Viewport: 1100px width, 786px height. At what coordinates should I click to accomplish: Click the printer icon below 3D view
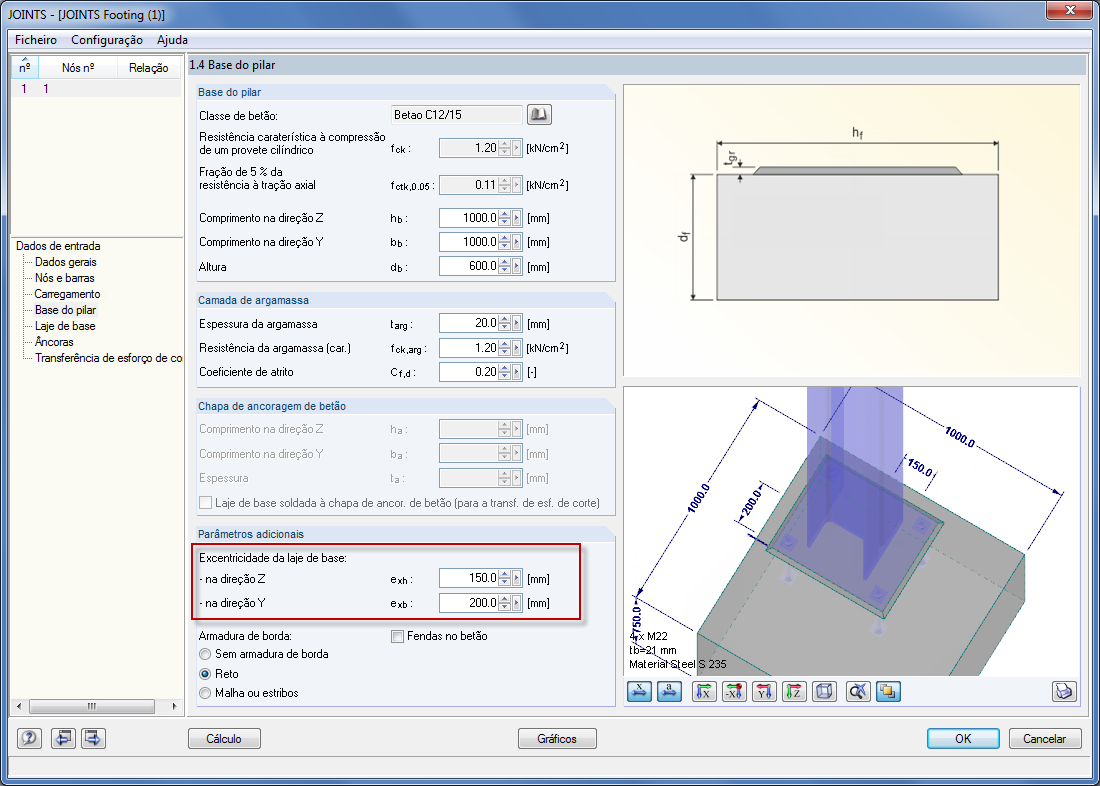coord(1064,692)
